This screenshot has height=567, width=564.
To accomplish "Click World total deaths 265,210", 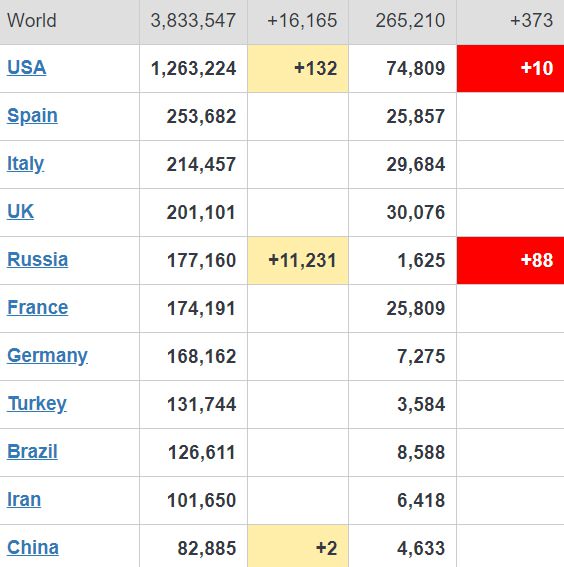I will coord(410,20).
